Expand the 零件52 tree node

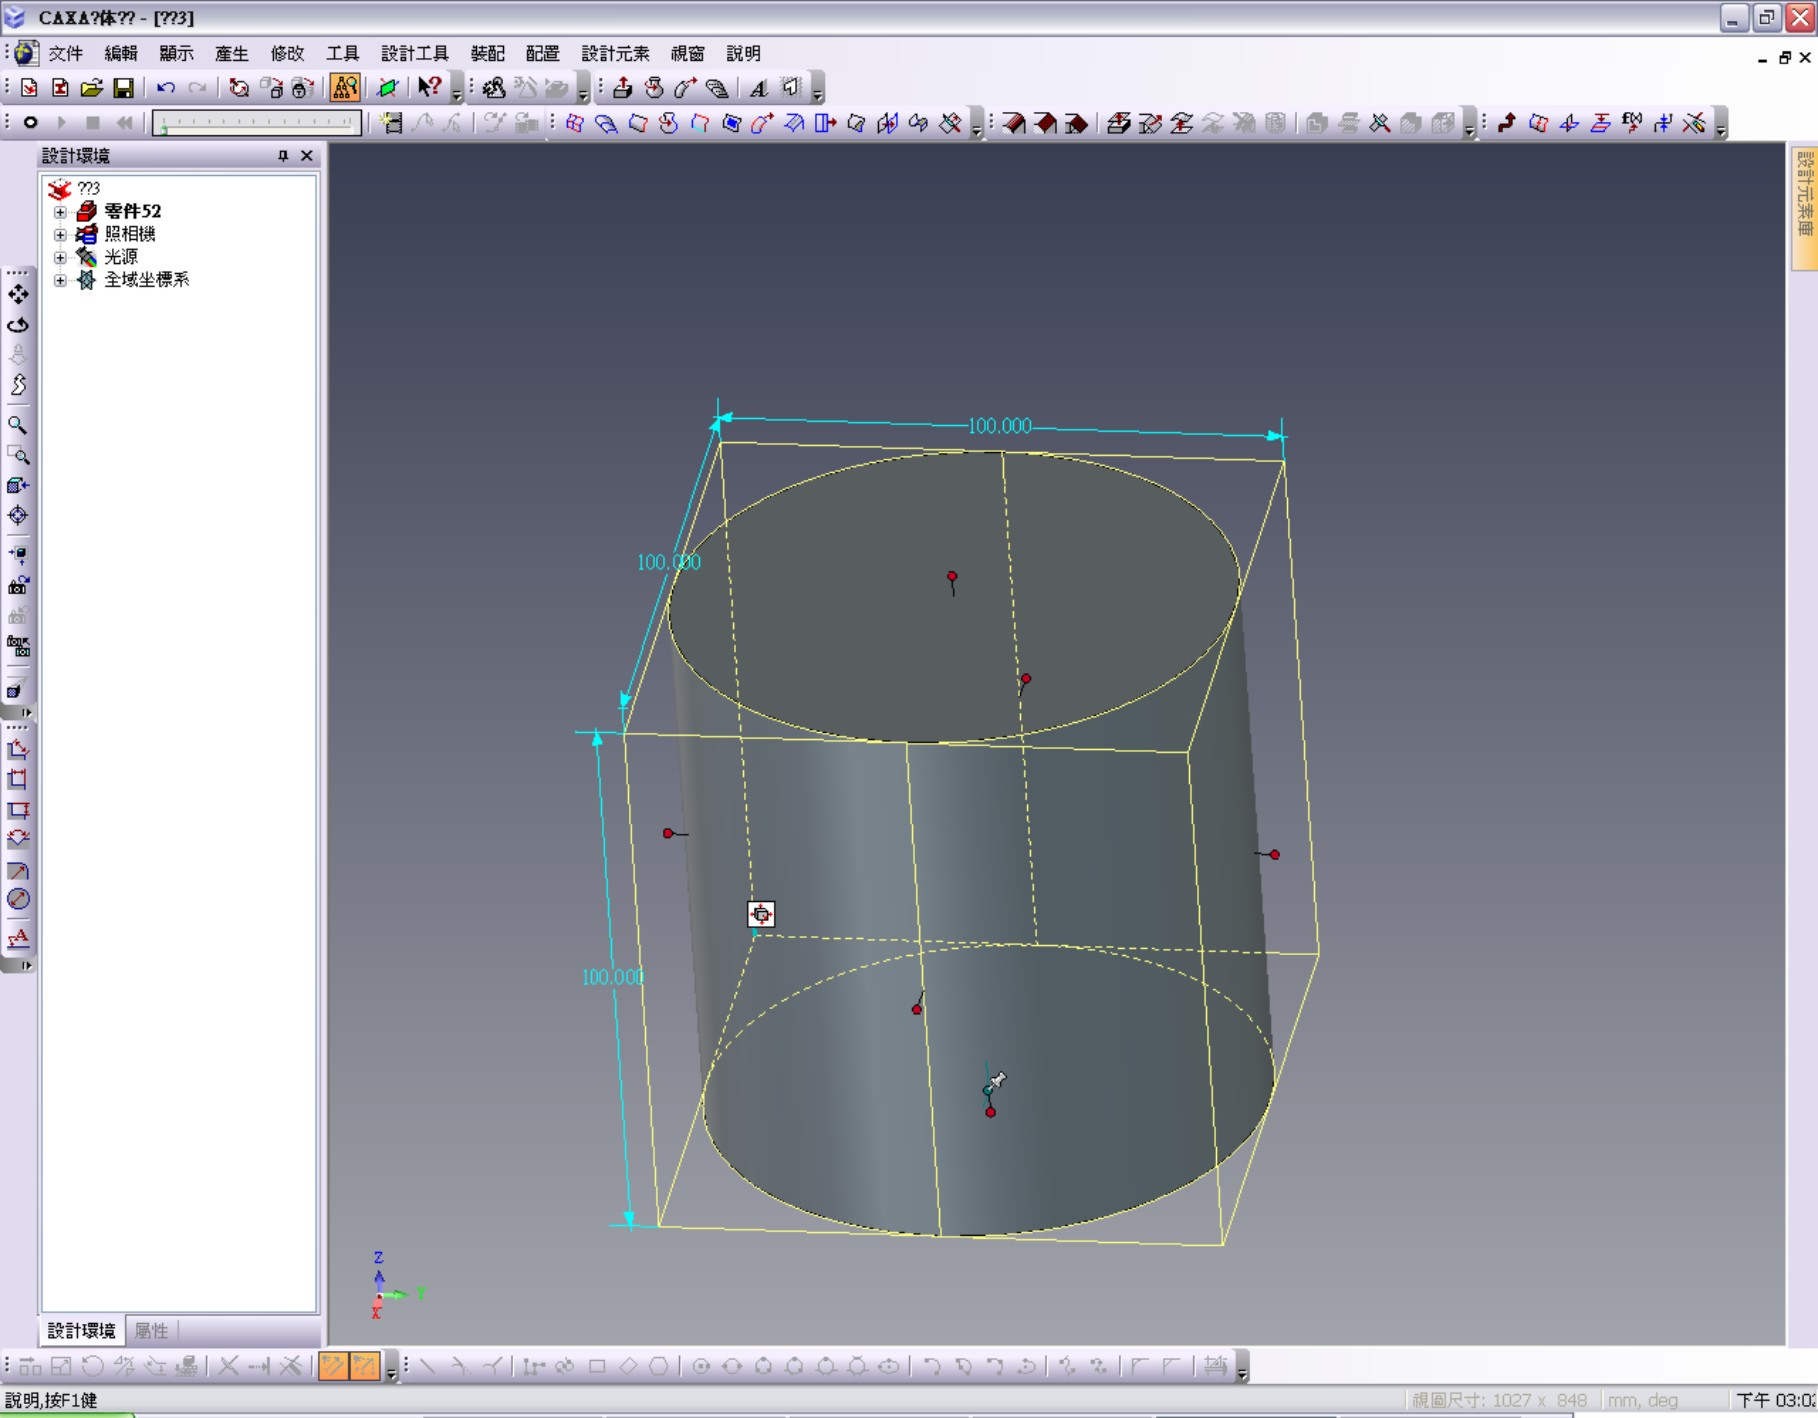[x=60, y=212]
